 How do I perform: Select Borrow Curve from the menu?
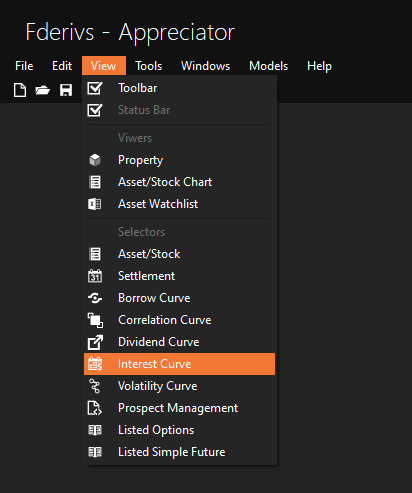179,298
